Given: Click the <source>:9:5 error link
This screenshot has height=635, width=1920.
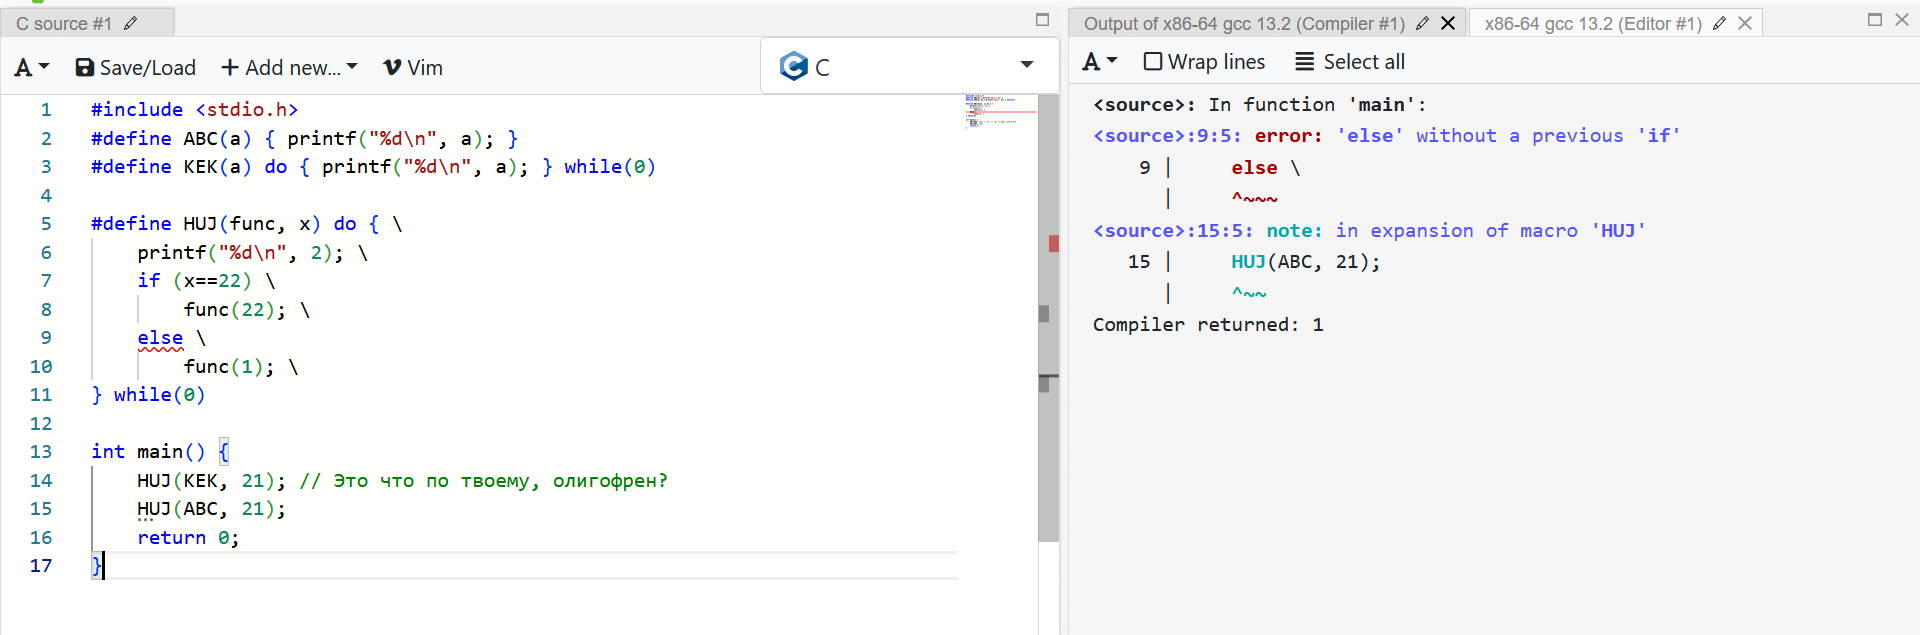Looking at the screenshot, I should (1166, 136).
